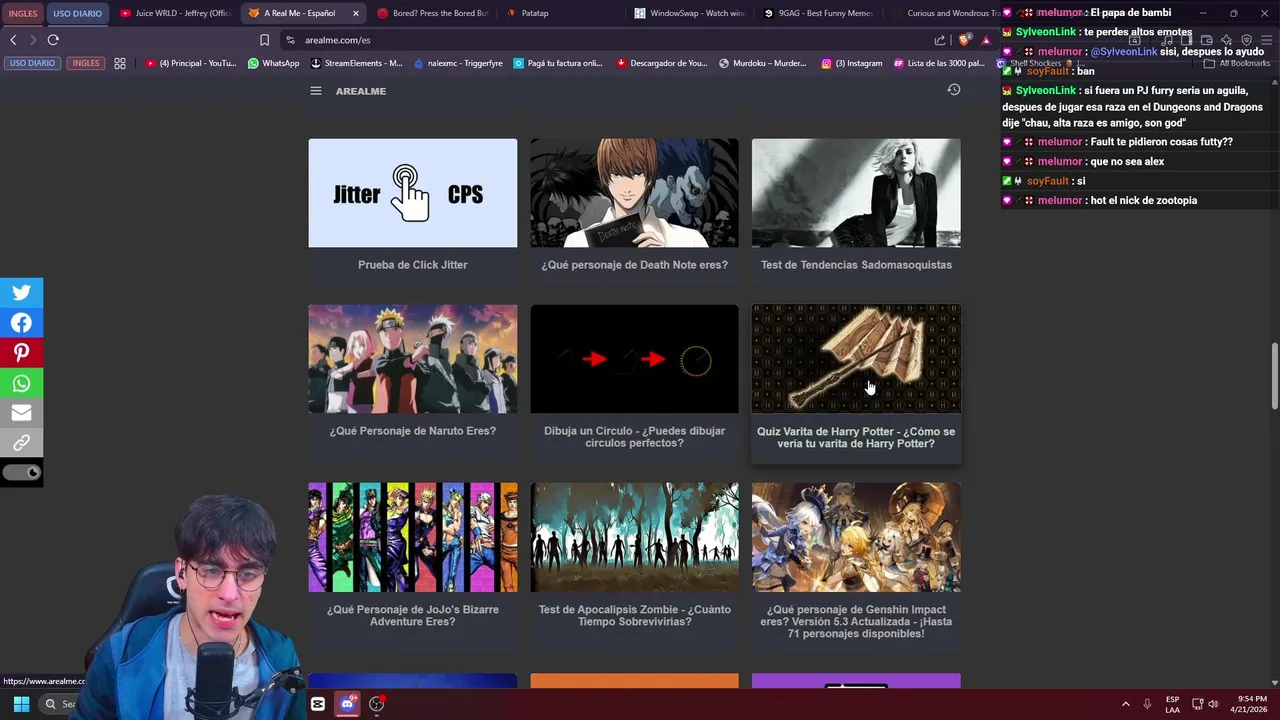Screen dimensions: 1280x720
Task: Switch to Bored? Press the Bored Button tab
Action: (x=432, y=13)
